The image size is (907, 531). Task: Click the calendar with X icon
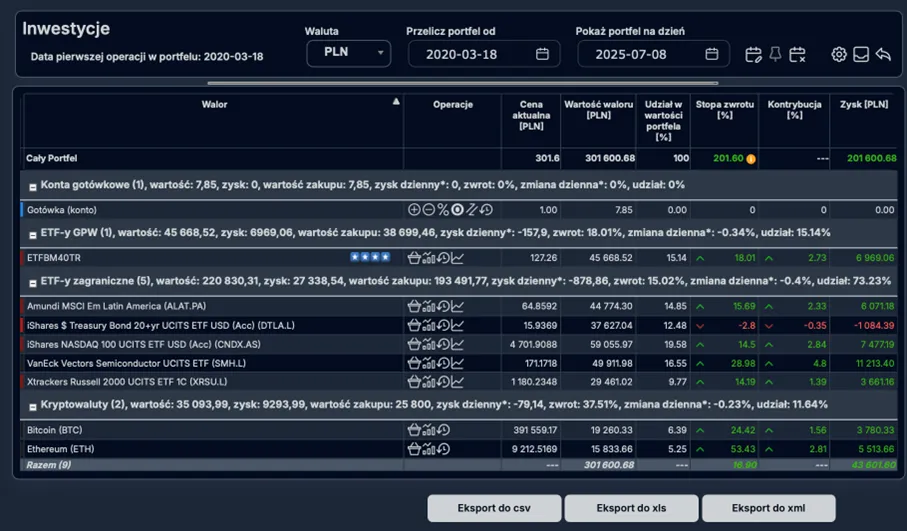(x=797, y=54)
